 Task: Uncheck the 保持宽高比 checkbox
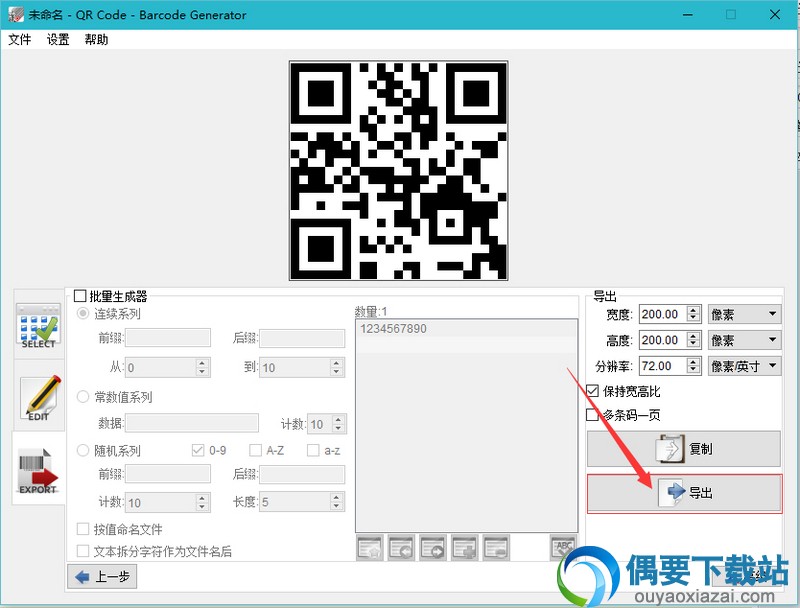pos(592,391)
